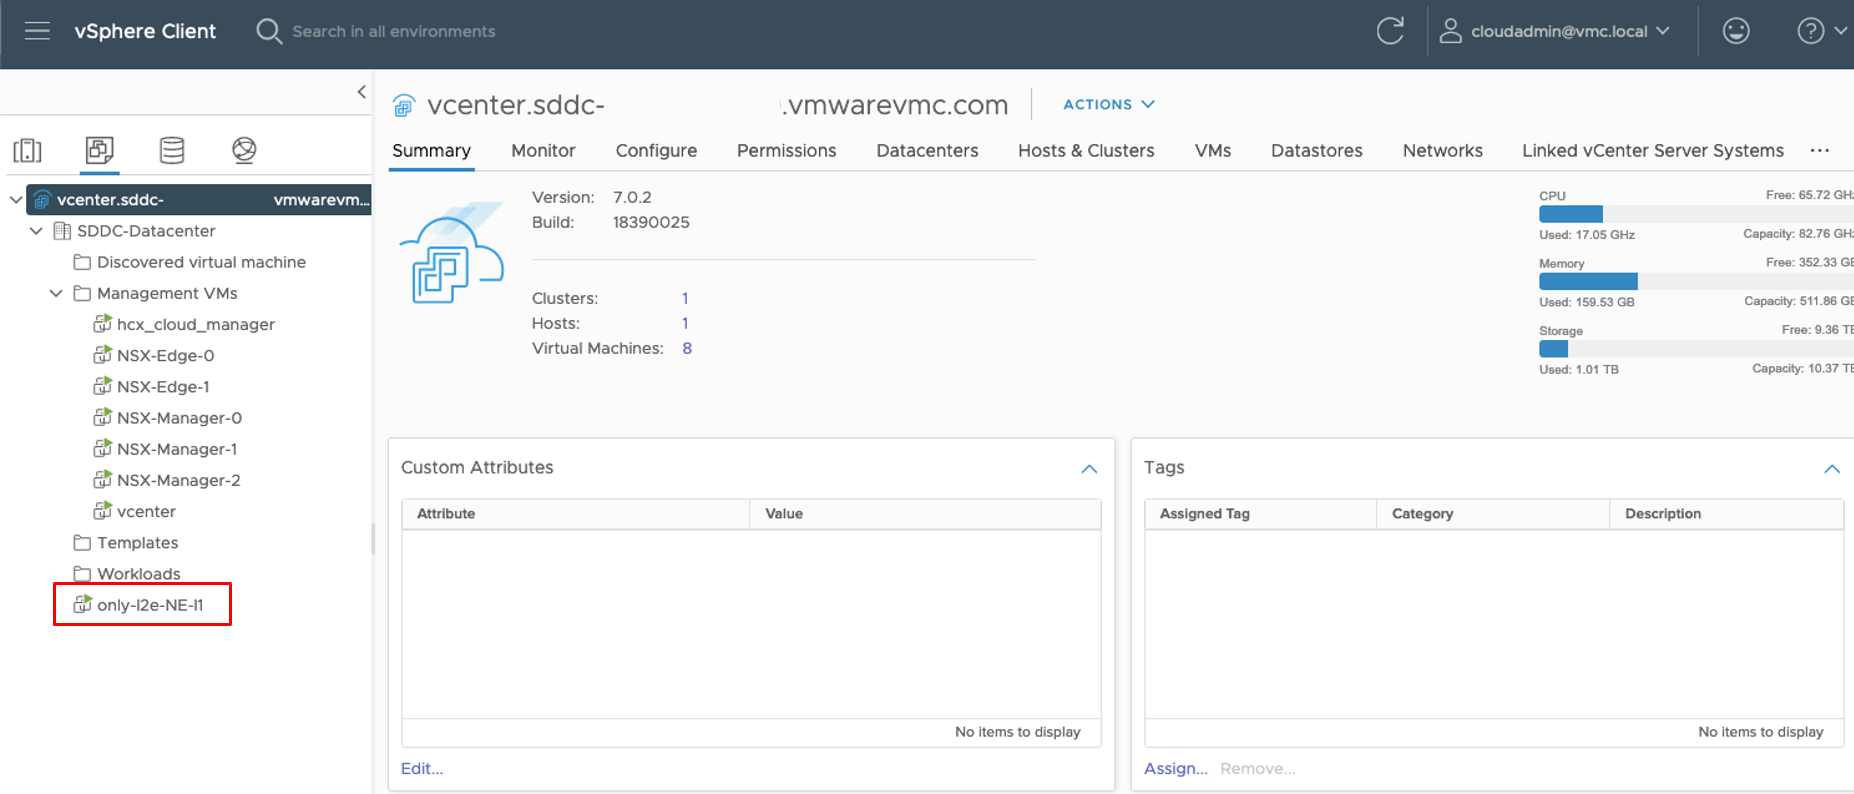Sort by Value column header
This screenshot has width=1854, height=794.
925,513
